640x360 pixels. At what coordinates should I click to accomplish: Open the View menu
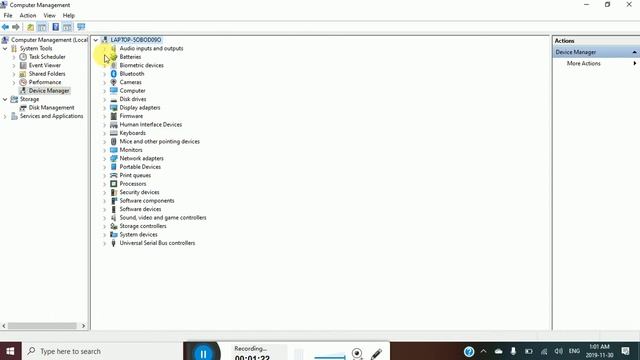click(x=49, y=16)
